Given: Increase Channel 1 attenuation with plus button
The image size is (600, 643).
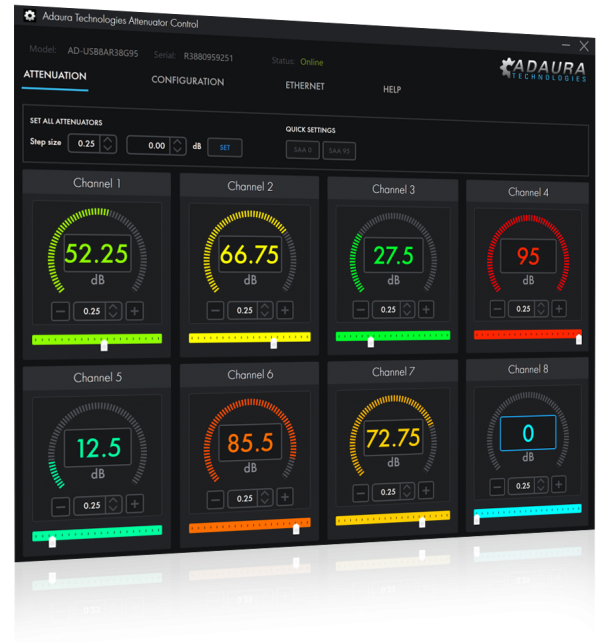Looking at the screenshot, I should (x=135, y=311).
